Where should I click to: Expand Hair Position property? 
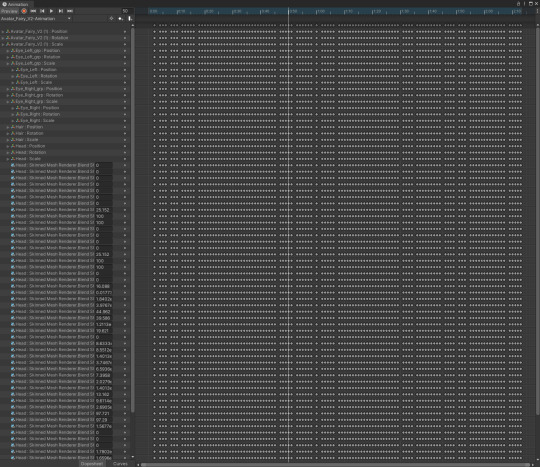8,127
